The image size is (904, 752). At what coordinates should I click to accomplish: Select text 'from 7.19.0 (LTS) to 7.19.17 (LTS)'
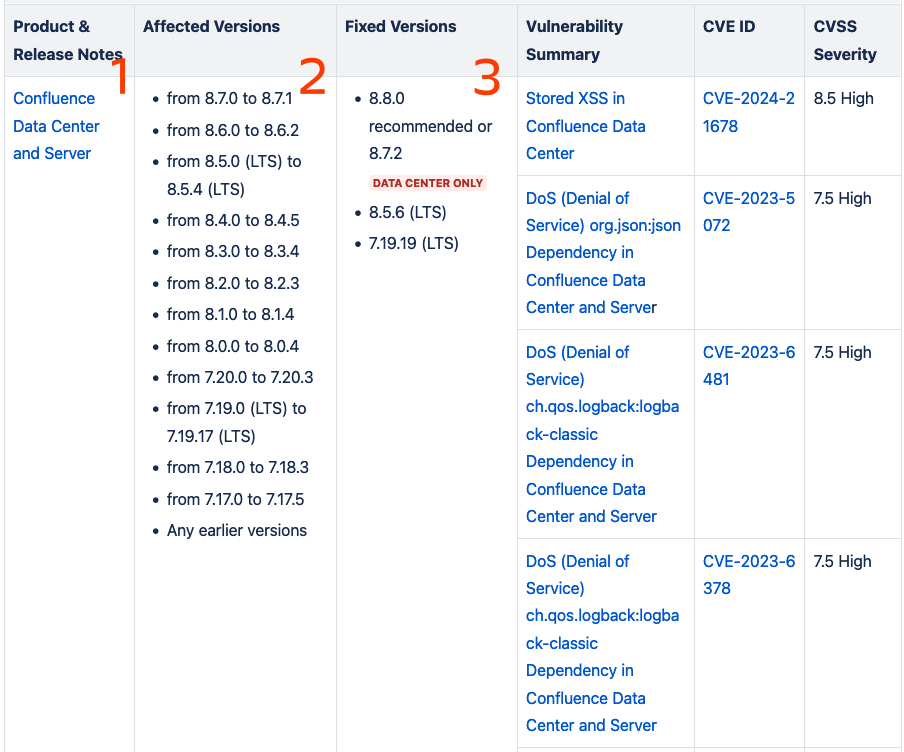[236, 422]
